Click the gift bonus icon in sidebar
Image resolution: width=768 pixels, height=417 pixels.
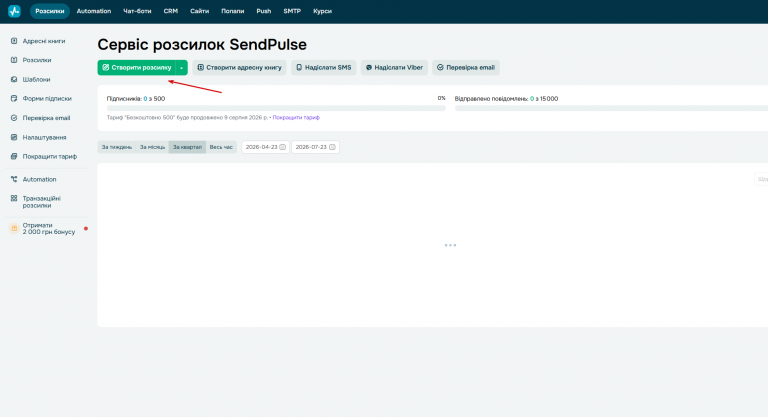tap(14, 228)
